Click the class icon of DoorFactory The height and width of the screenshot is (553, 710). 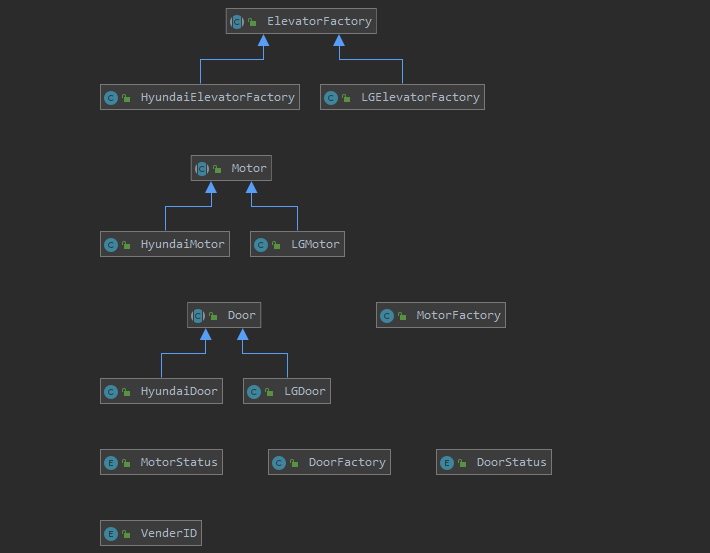point(279,463)
